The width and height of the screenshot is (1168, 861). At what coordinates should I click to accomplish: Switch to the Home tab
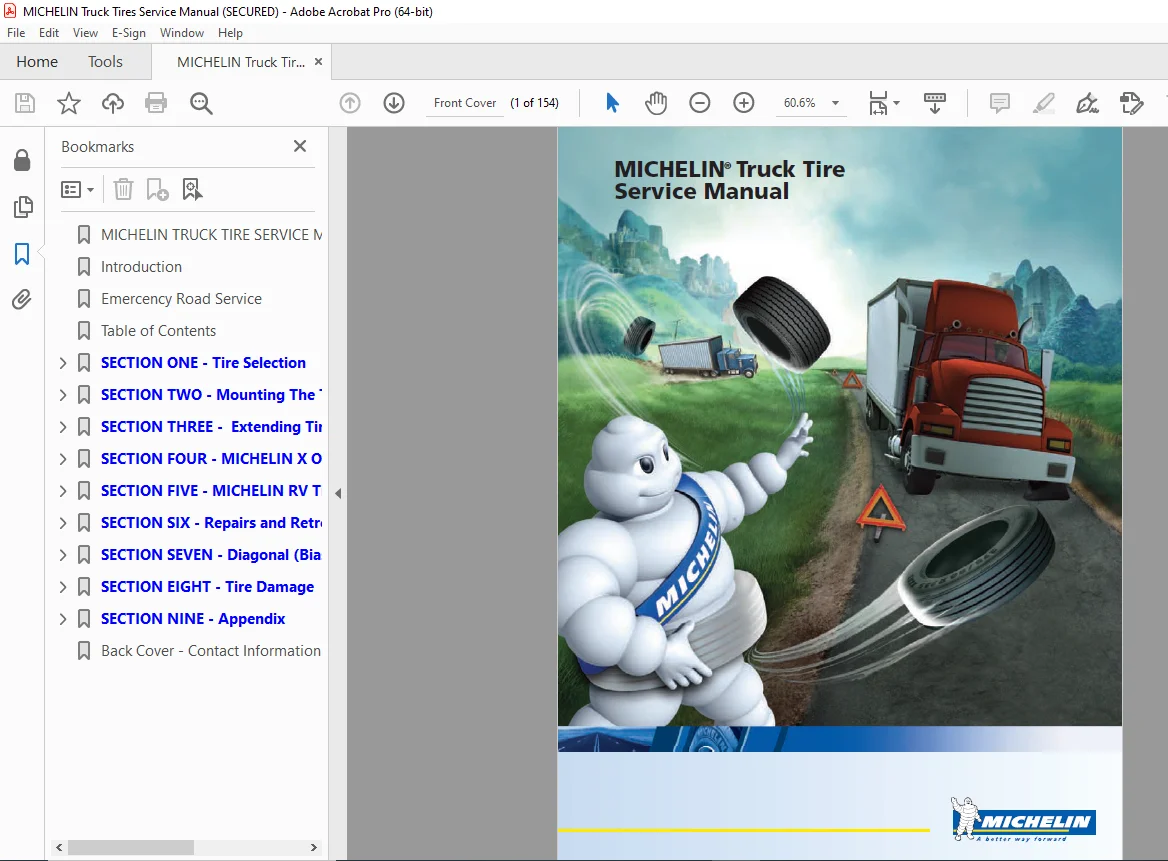coord(37,62)
